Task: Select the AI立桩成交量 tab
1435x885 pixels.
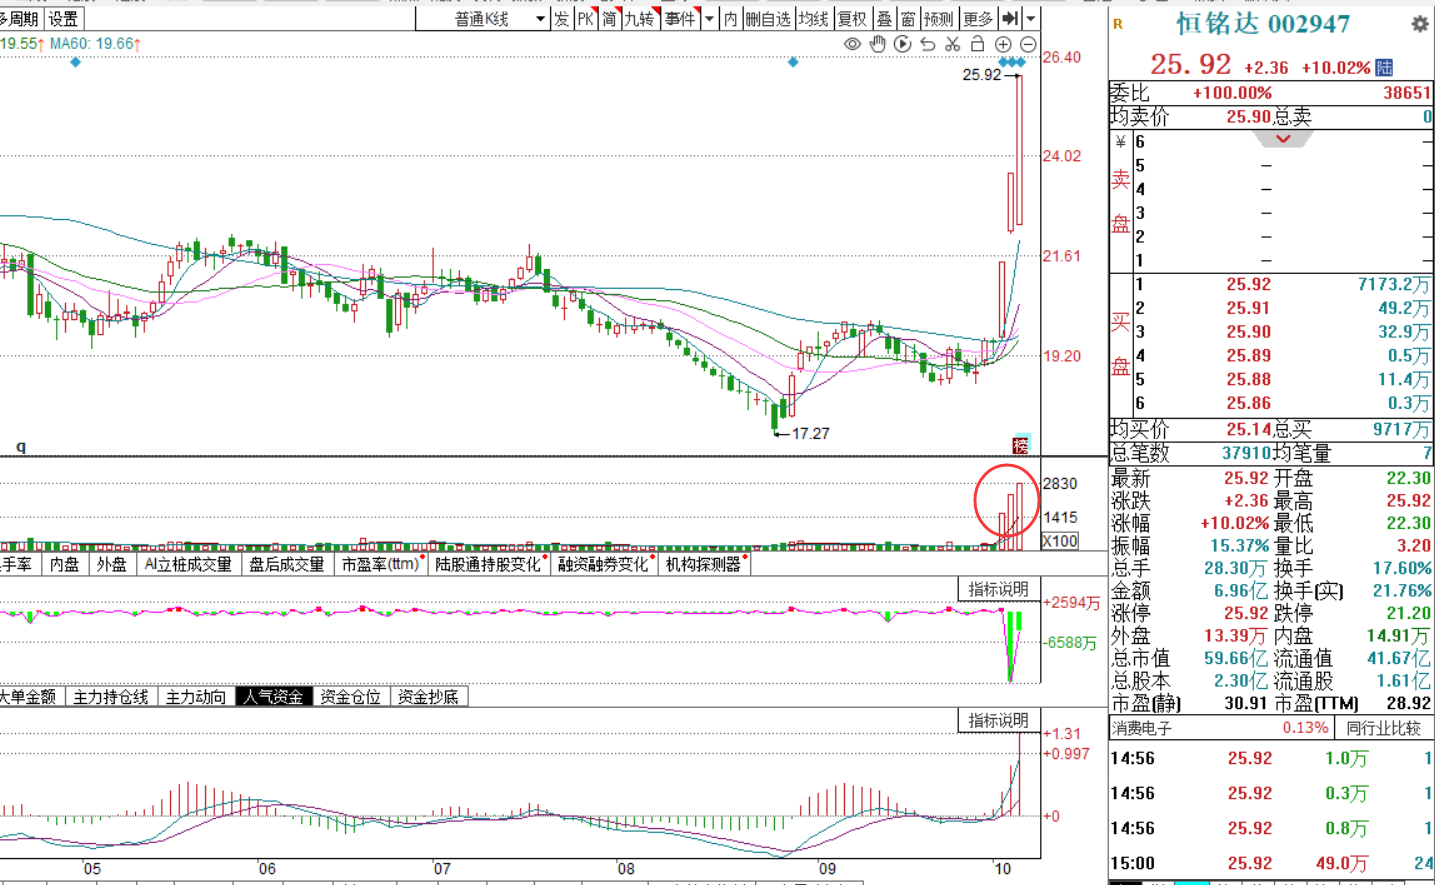Action: [188, 564]
